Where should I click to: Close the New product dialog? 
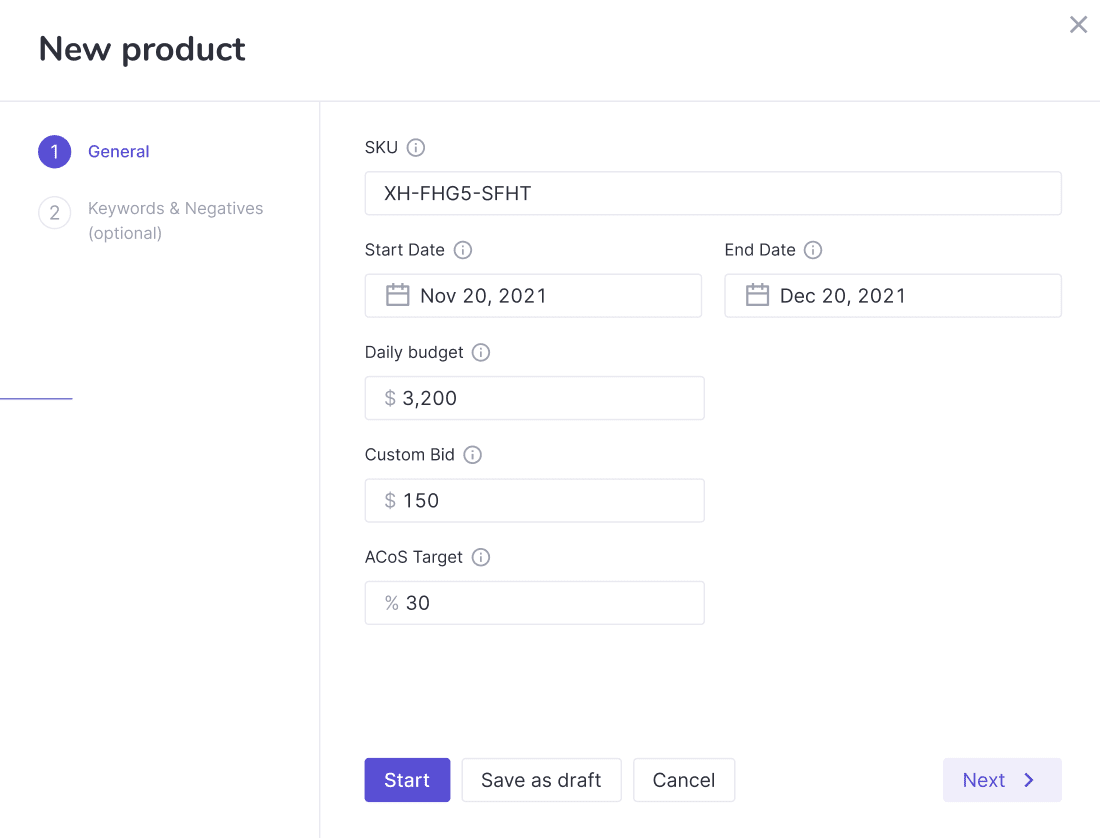(x=1078, y=24)
